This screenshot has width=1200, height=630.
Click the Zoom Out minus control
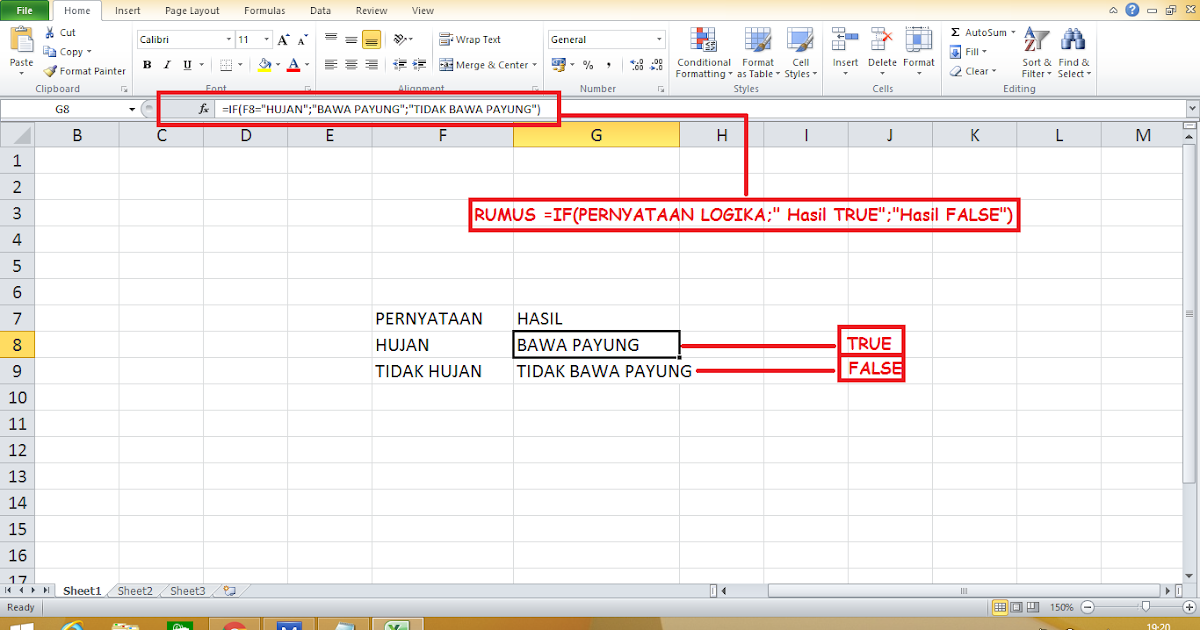click(1087, 607)
